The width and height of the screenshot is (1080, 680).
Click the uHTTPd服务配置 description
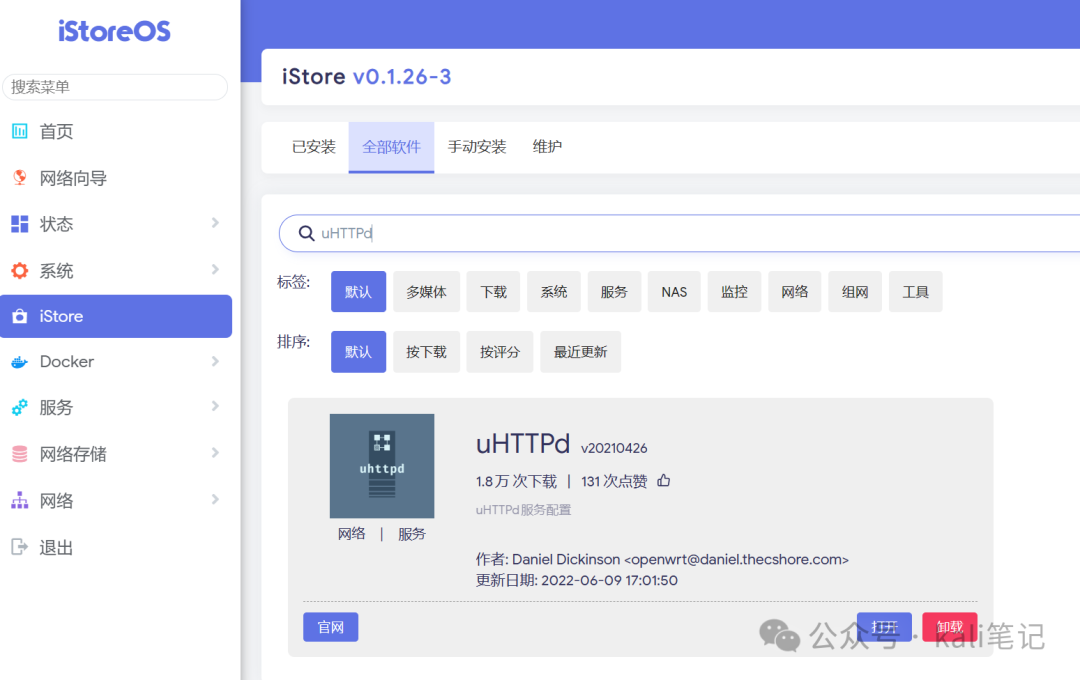tap(523, 510)
